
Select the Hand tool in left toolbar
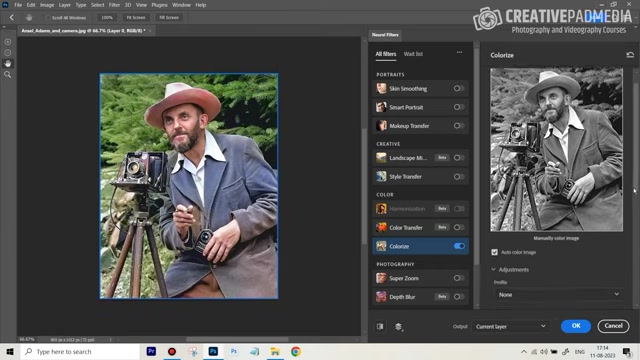click(x=8, y=64)
